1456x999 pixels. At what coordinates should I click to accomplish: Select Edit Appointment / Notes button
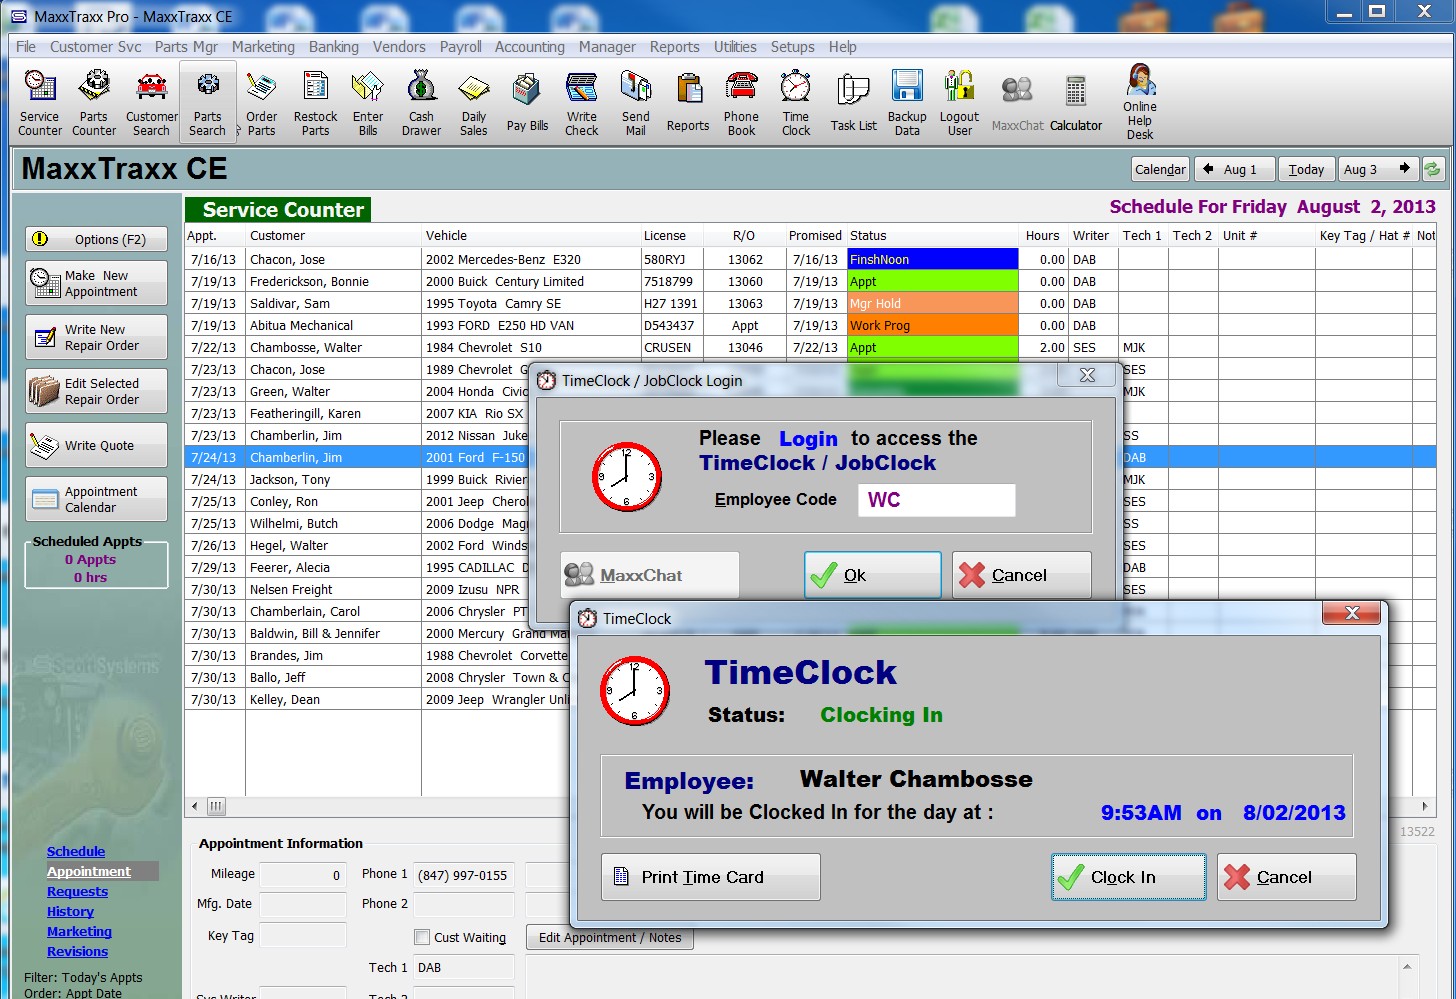[x=610, y=937]
